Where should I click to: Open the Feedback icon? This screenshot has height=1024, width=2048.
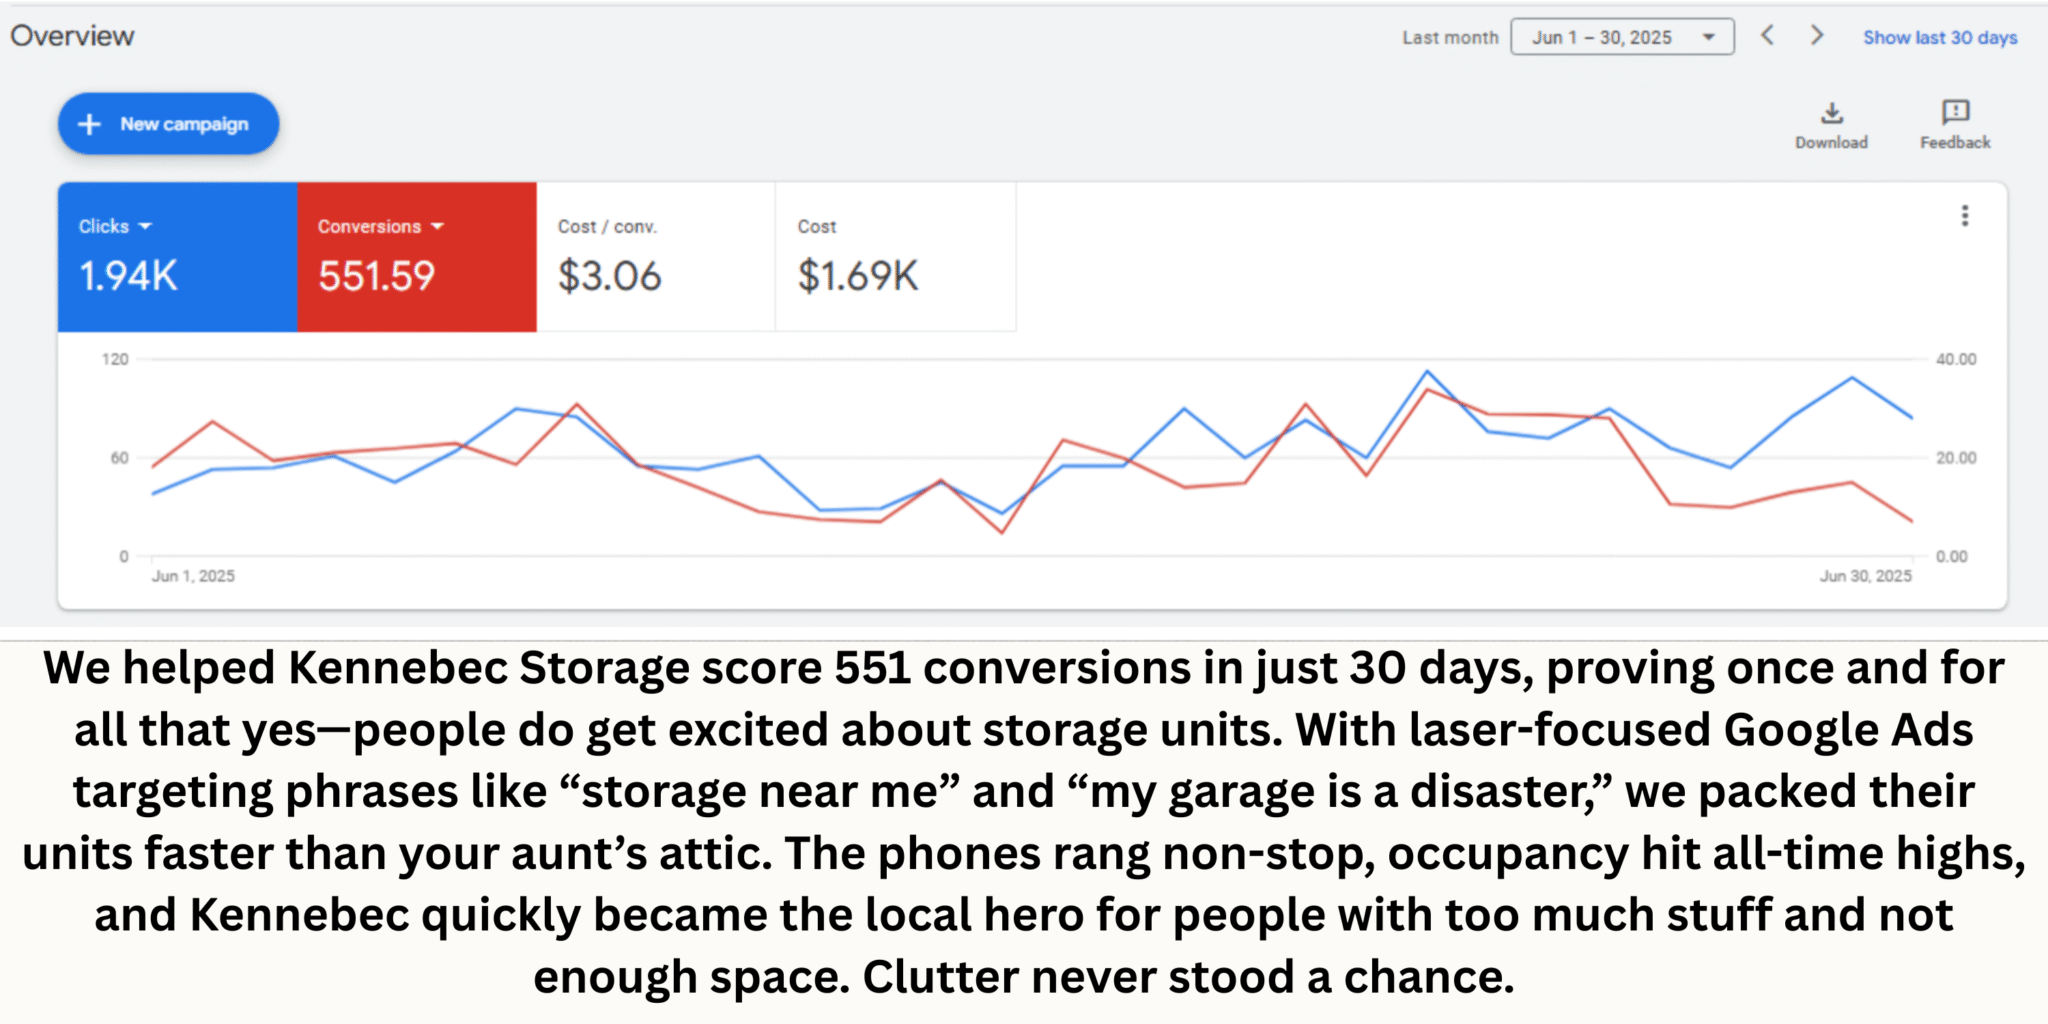point(1955,112)
